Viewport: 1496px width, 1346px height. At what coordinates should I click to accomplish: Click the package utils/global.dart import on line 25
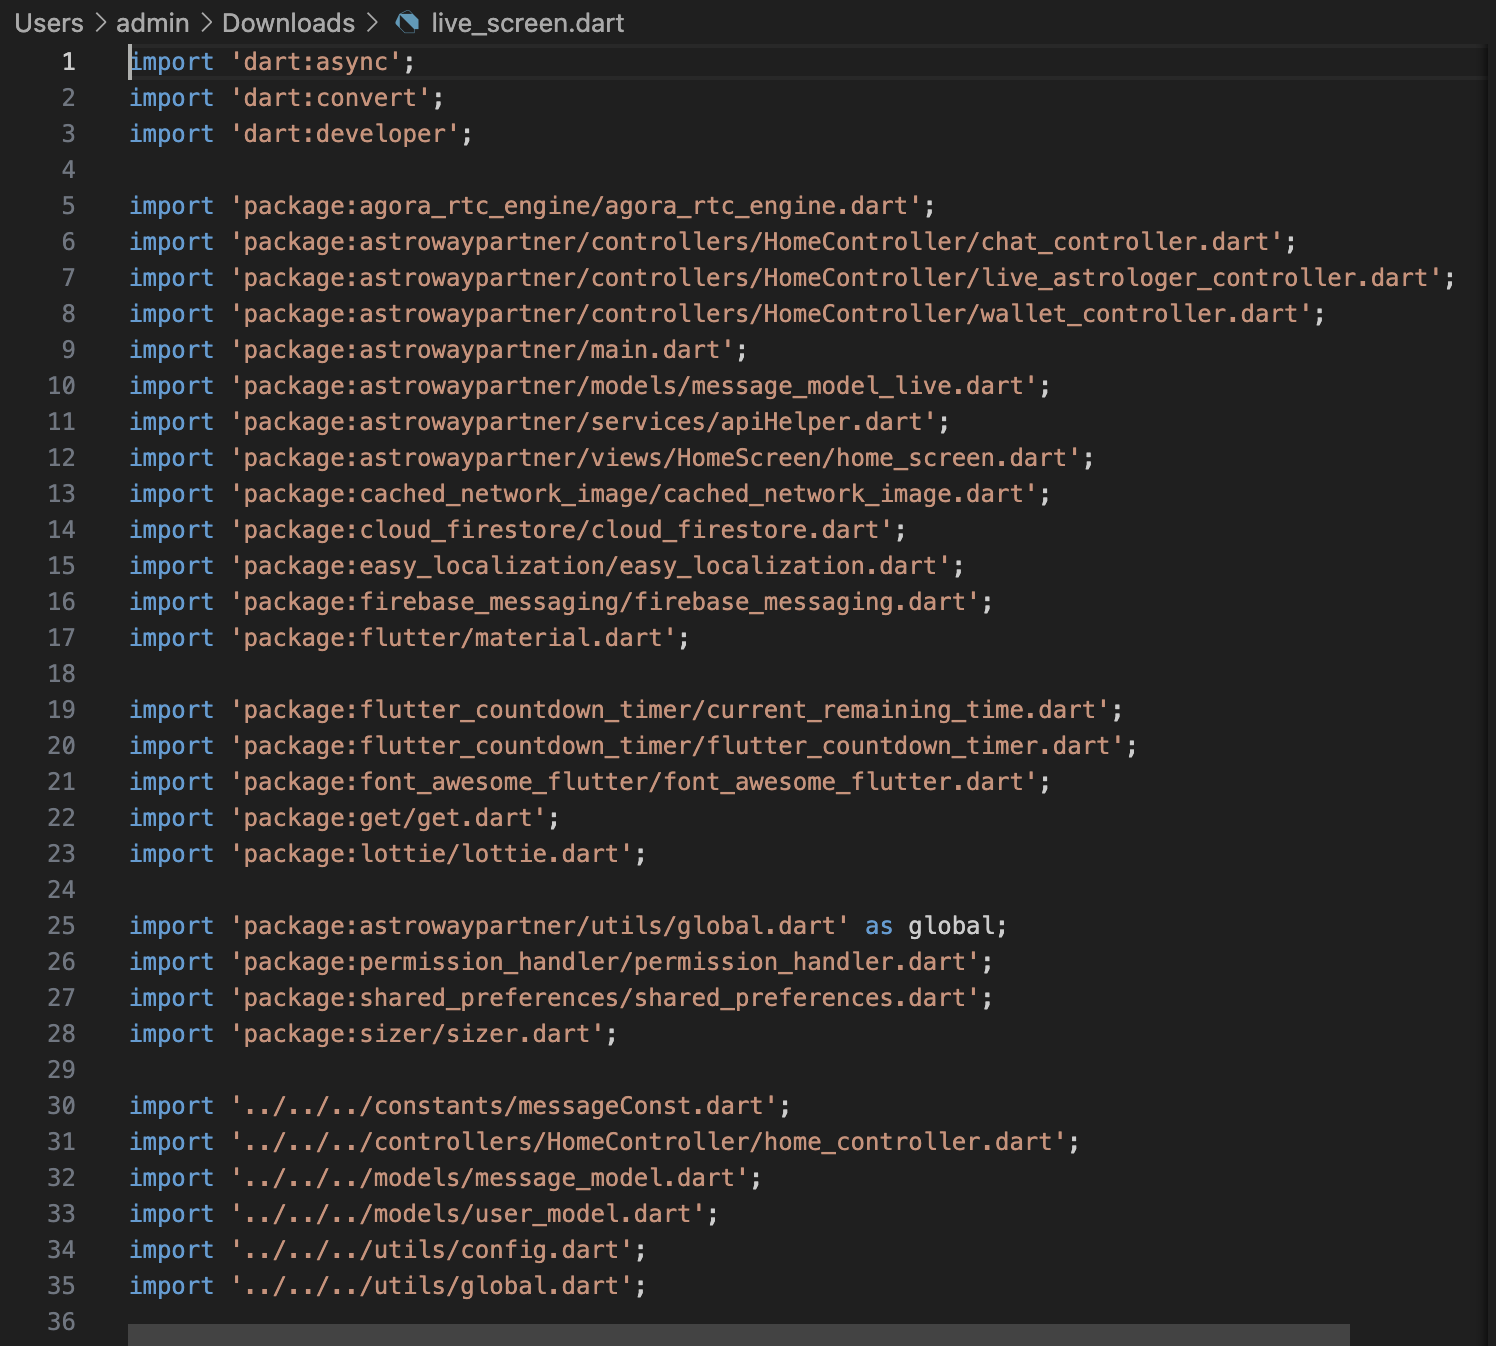click(540, 926)
